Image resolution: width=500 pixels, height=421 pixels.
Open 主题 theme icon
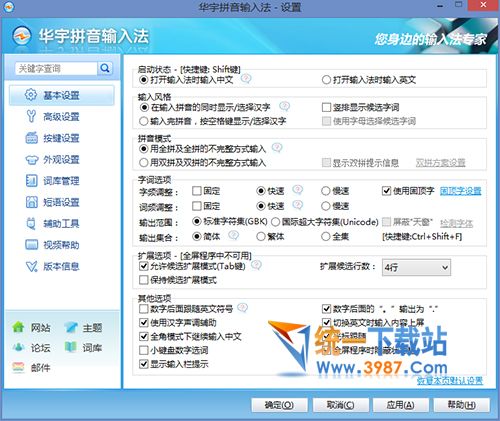click(x=71, y=327)
